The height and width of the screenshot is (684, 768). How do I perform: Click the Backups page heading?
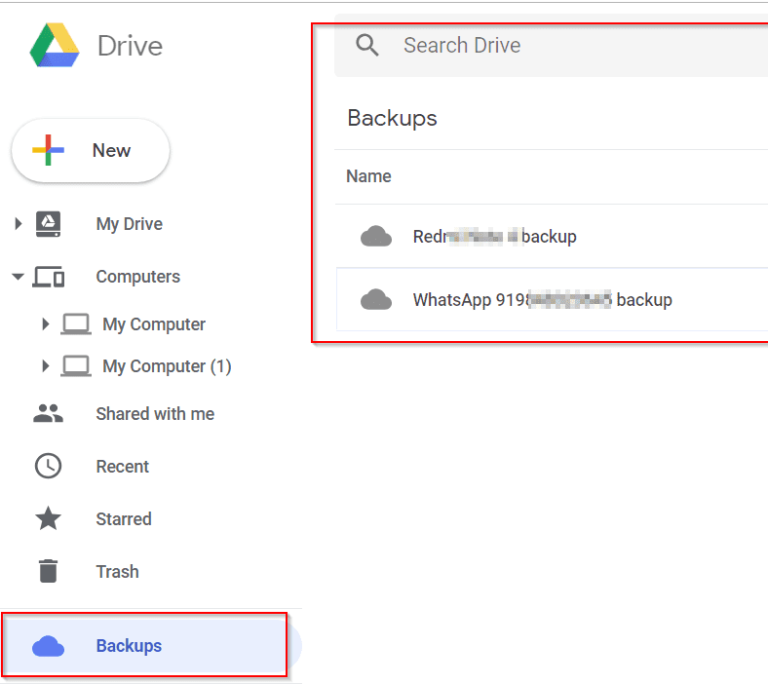point(392,119)
